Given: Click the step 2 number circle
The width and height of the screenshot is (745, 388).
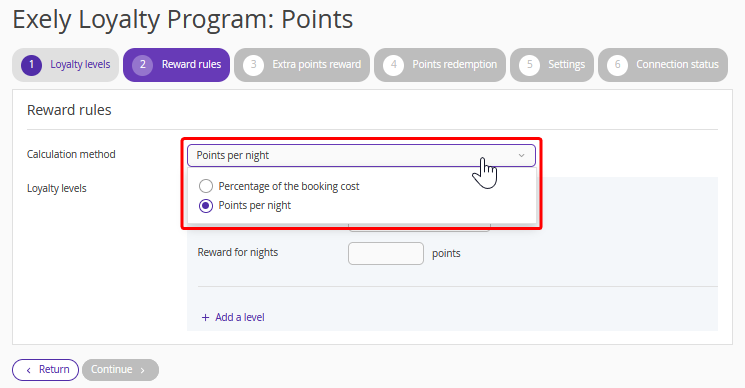Looking at the screenshot, I should tap(143, 65).
